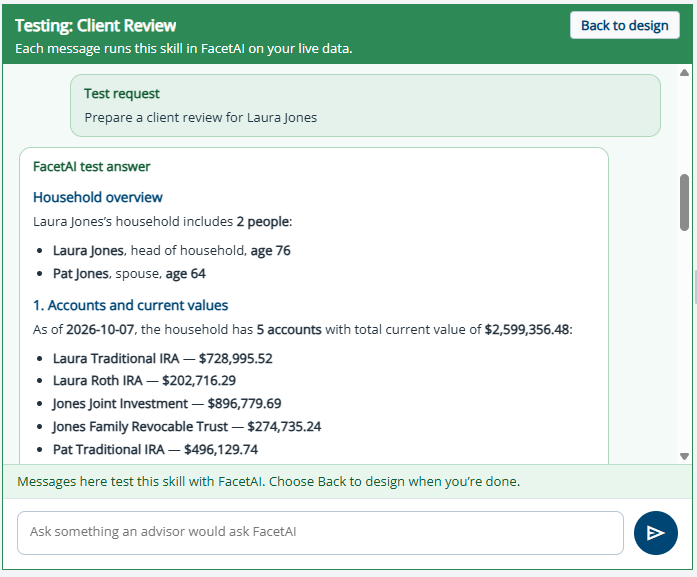Click the vertical scrollbar thumb
Viewport: 697px width, 577px height.
(x=684, y=202)
